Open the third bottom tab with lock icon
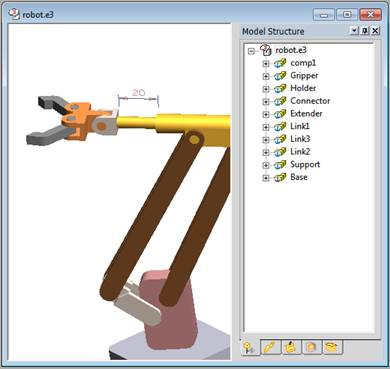 pyautogui.click(x=291, y=347)
